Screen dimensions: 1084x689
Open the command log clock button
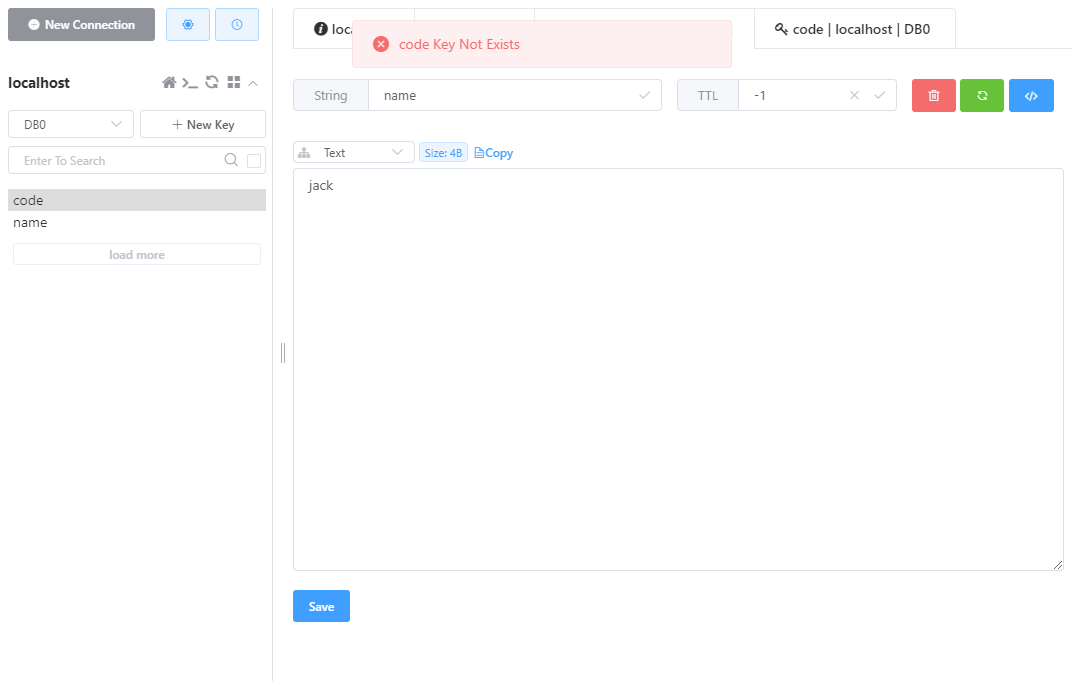click(x=237, y=25)
